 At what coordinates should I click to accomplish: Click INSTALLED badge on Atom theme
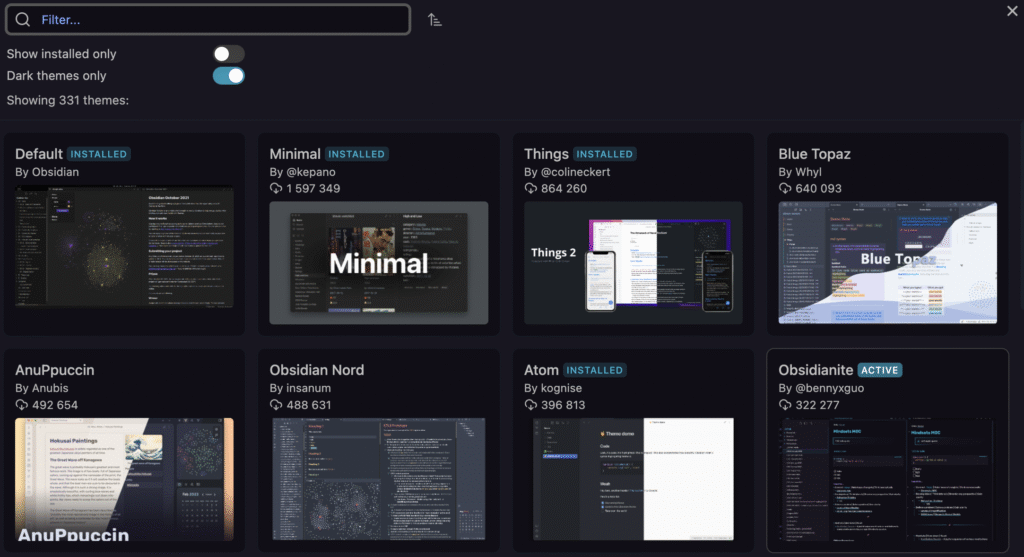pyautogui.click(x=595, y=370)
